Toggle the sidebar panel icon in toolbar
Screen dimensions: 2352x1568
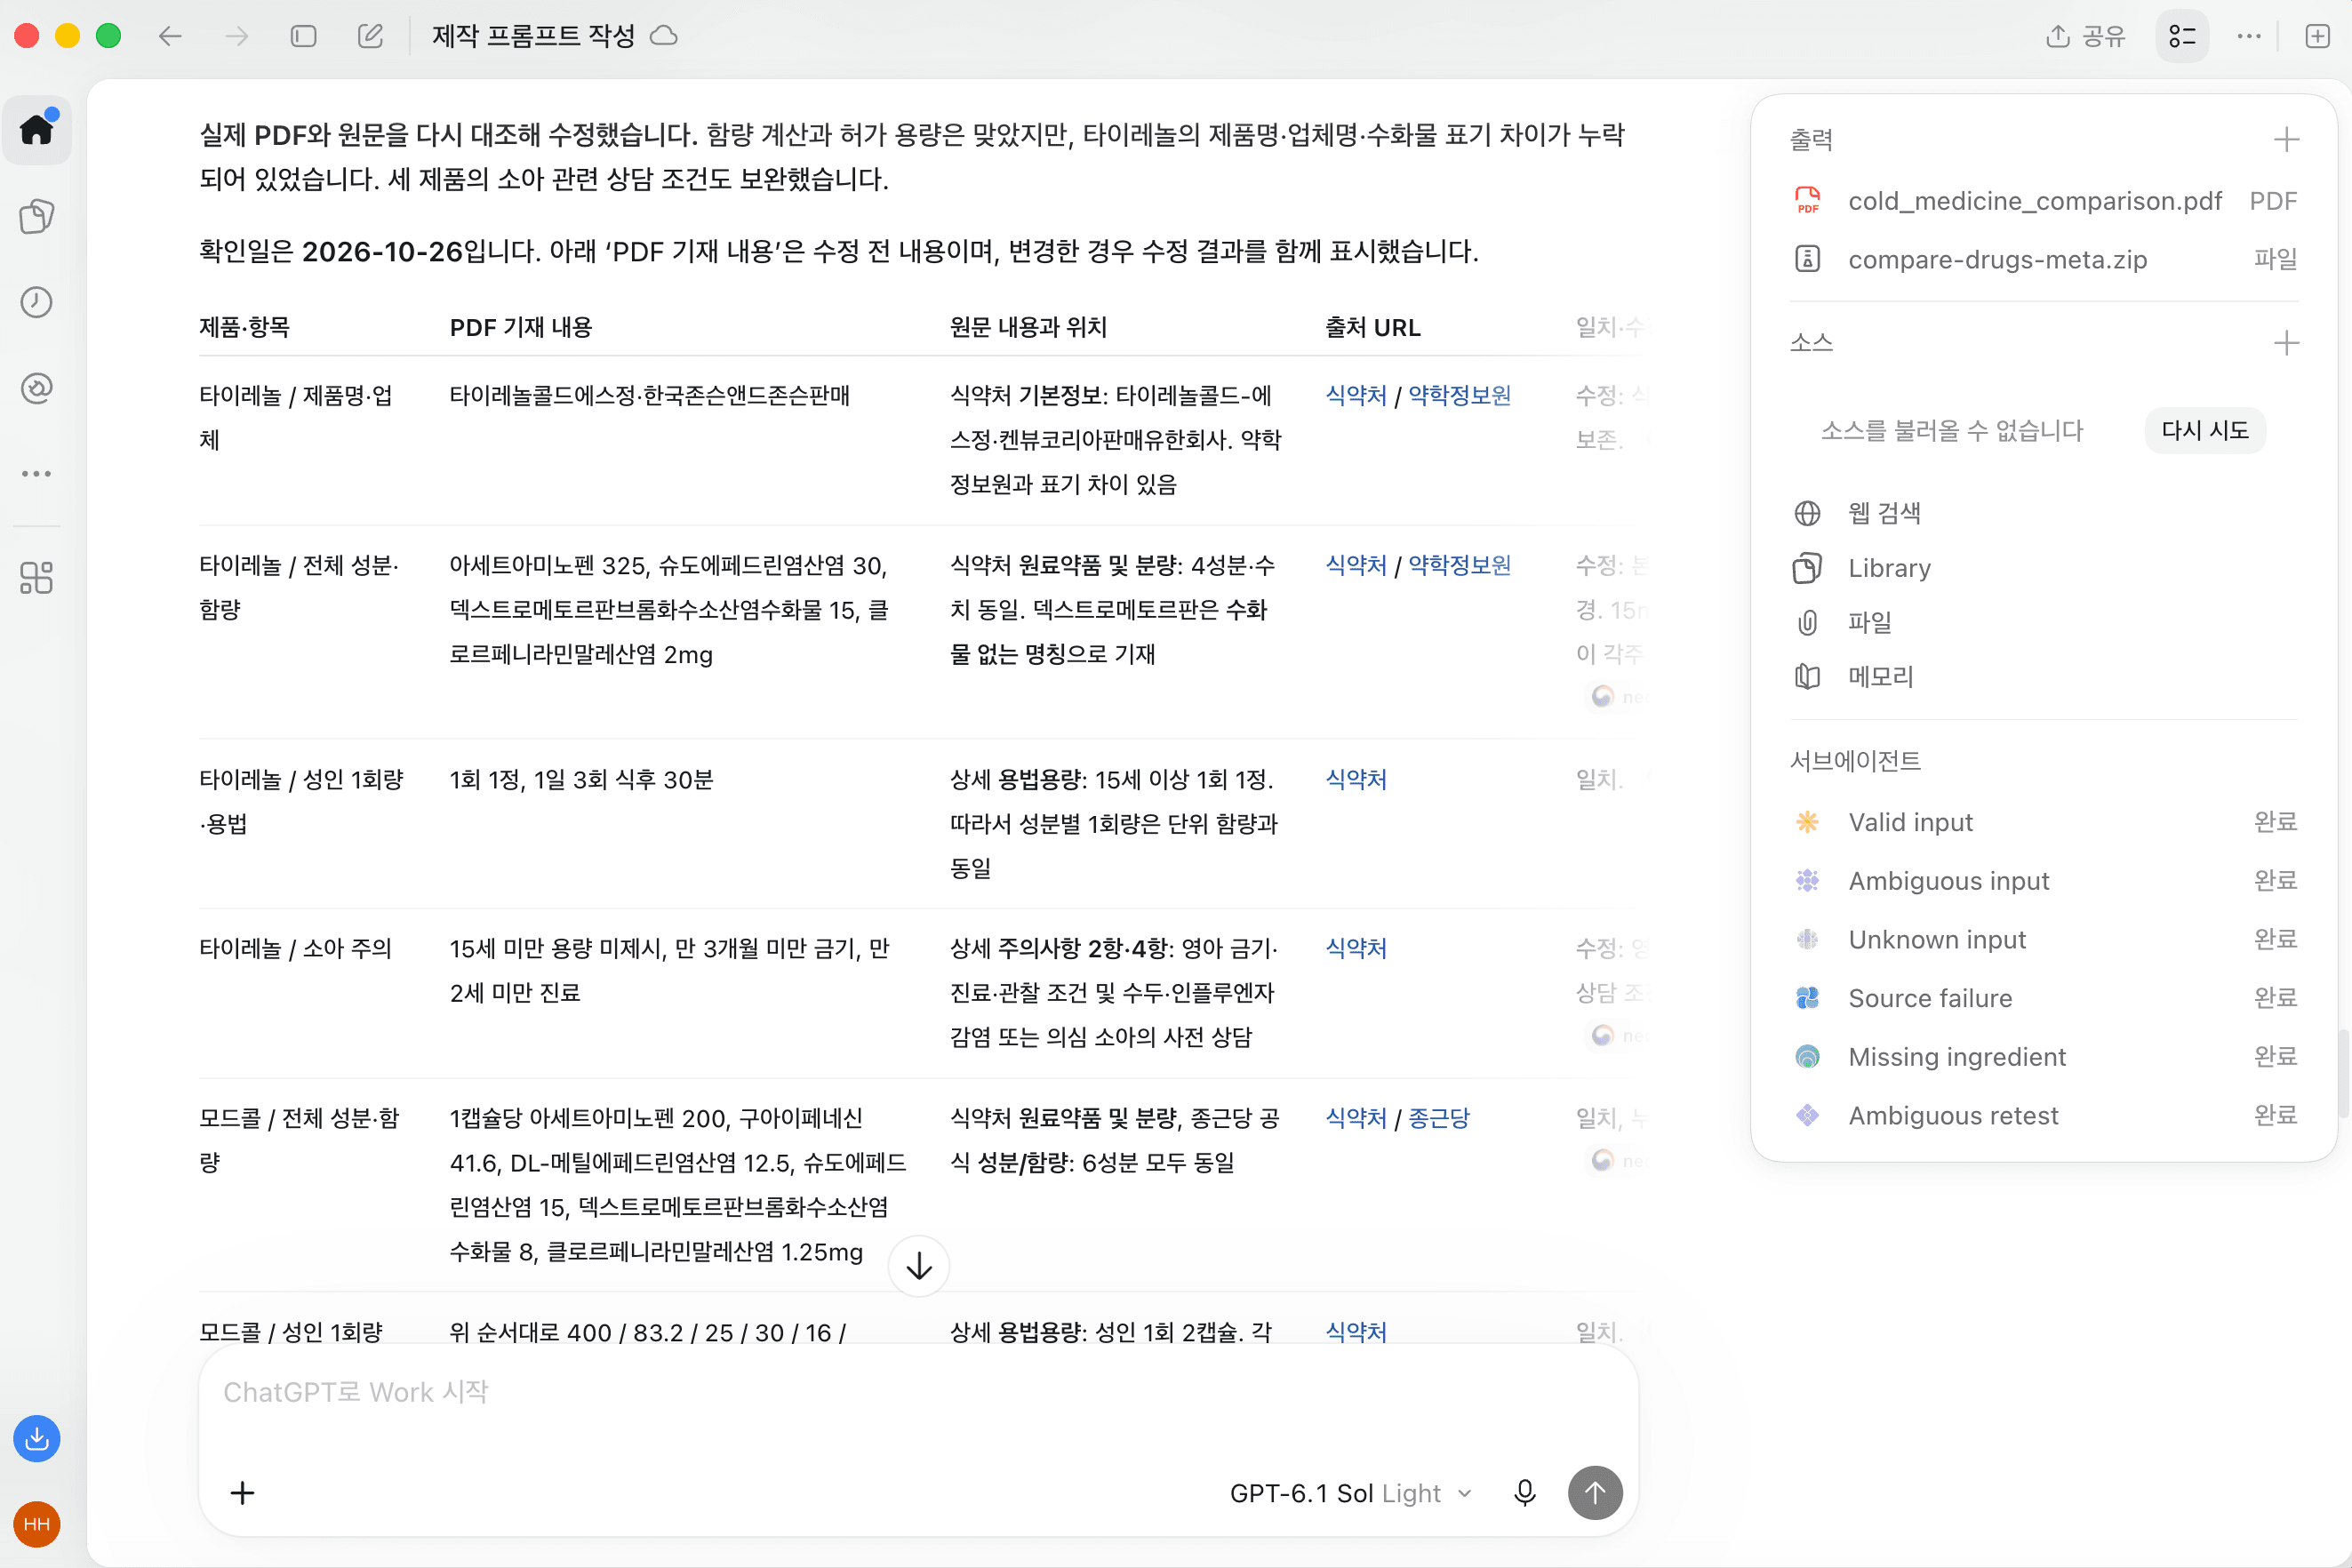point(303,37)
